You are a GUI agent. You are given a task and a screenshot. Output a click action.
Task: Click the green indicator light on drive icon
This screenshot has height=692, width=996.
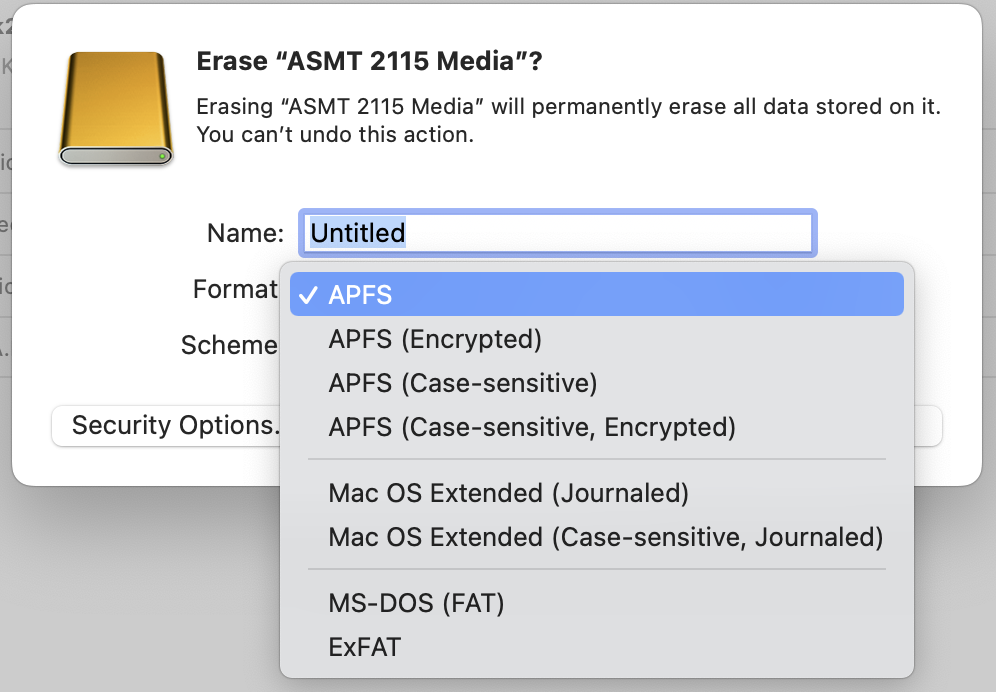point(162,156)
